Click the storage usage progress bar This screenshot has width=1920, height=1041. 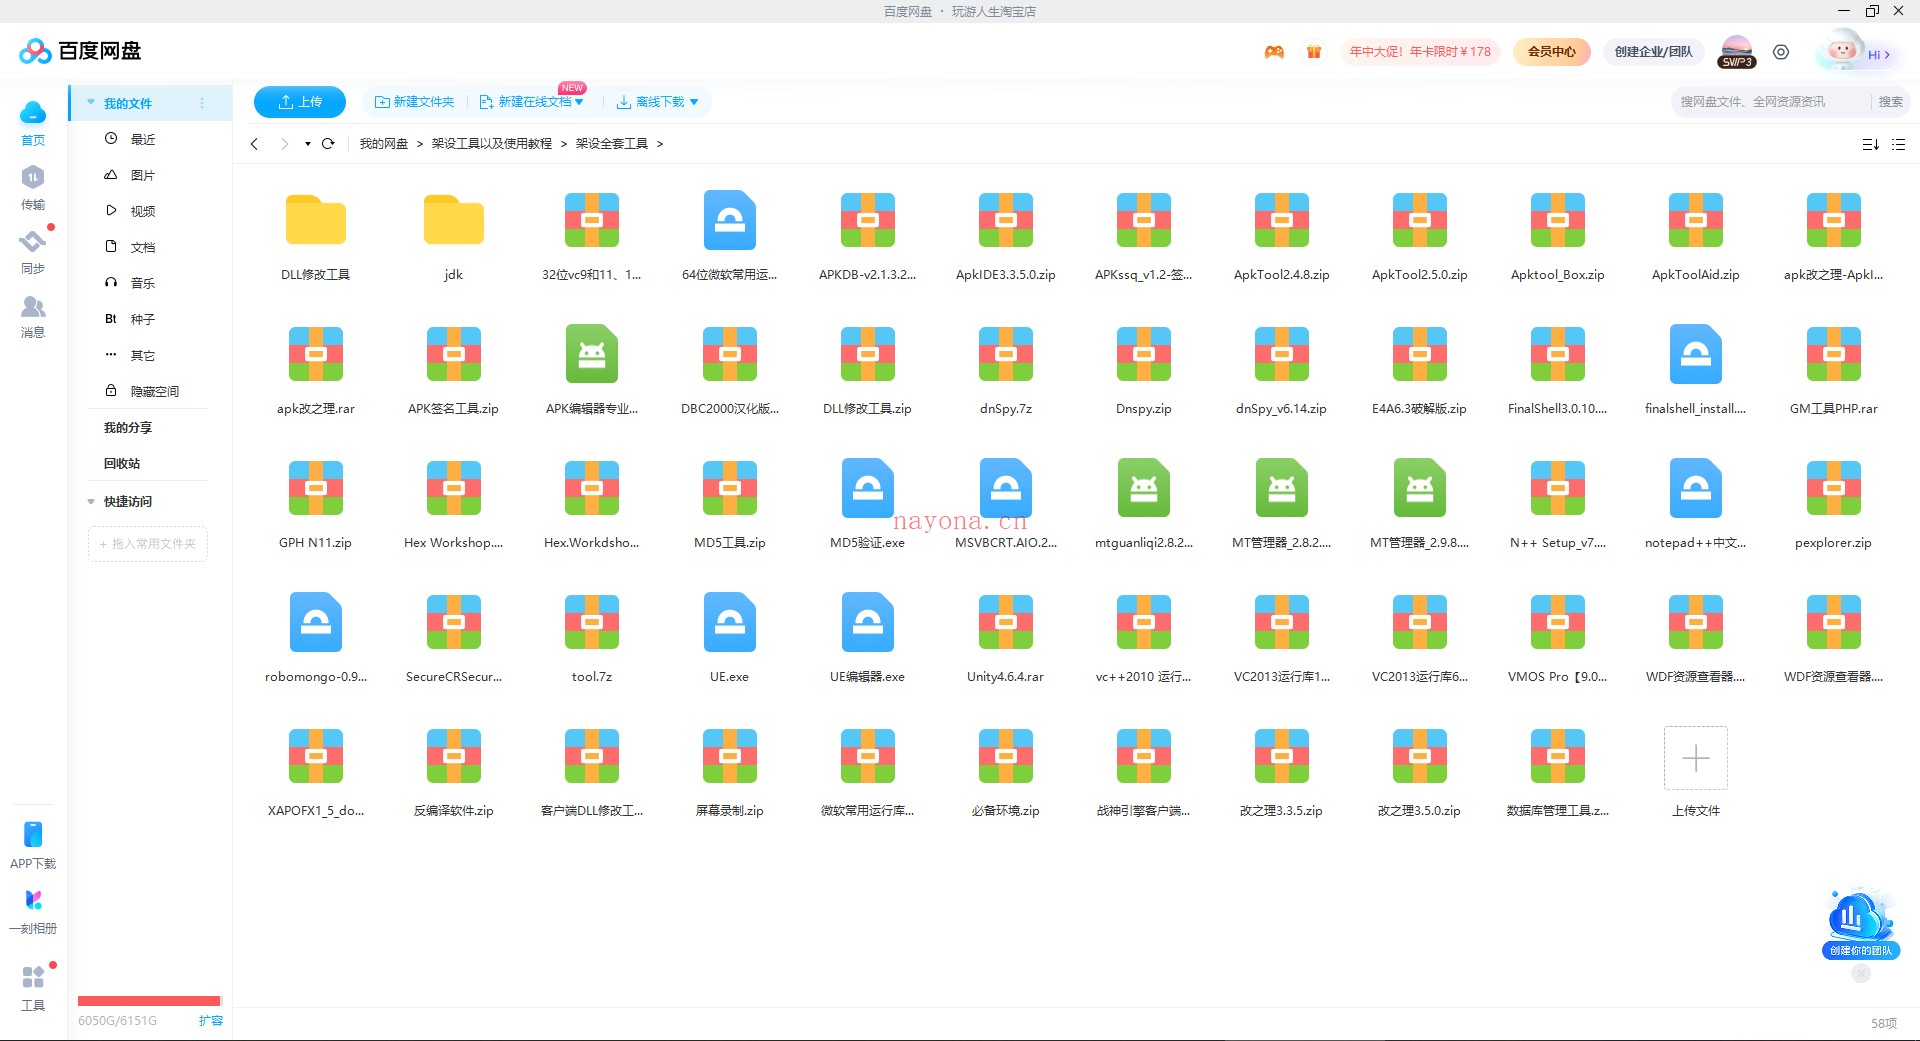[x=149, y=1000]
